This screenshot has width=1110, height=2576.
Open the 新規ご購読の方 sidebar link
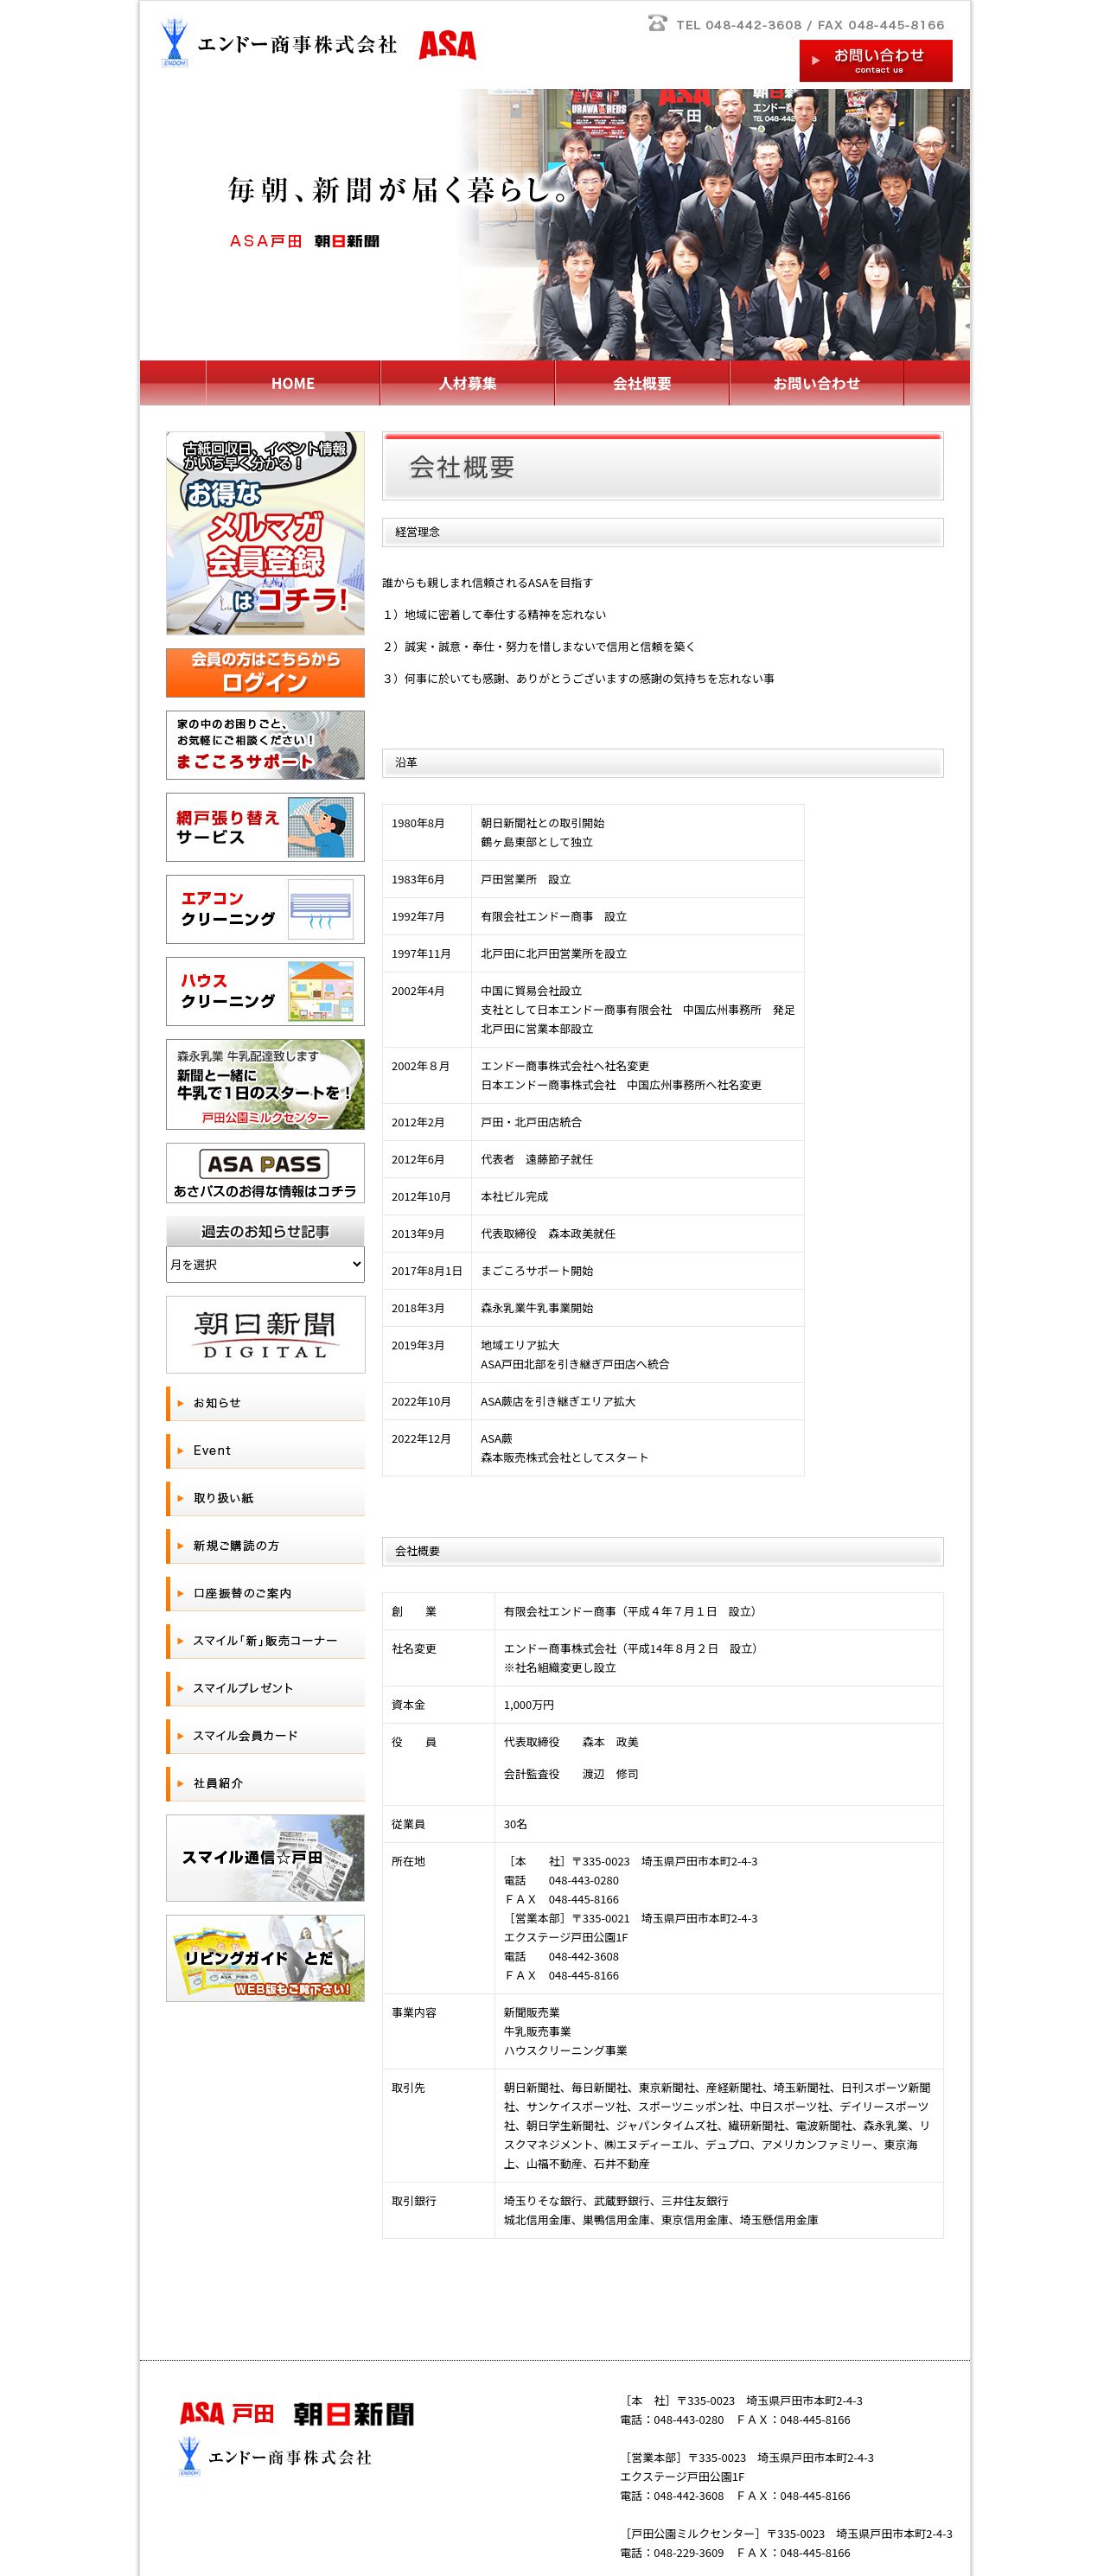[265, 1546]
